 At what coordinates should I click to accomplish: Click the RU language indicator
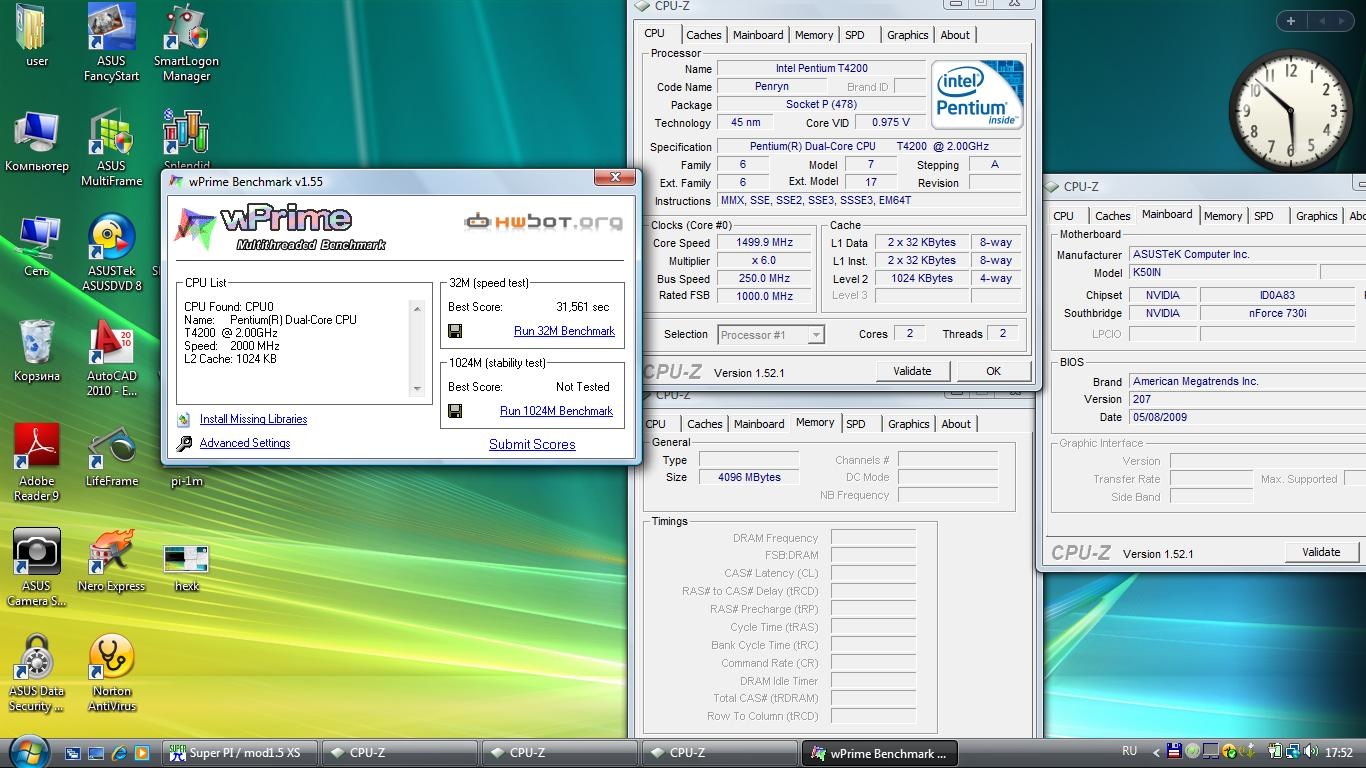click(1129, 752)
